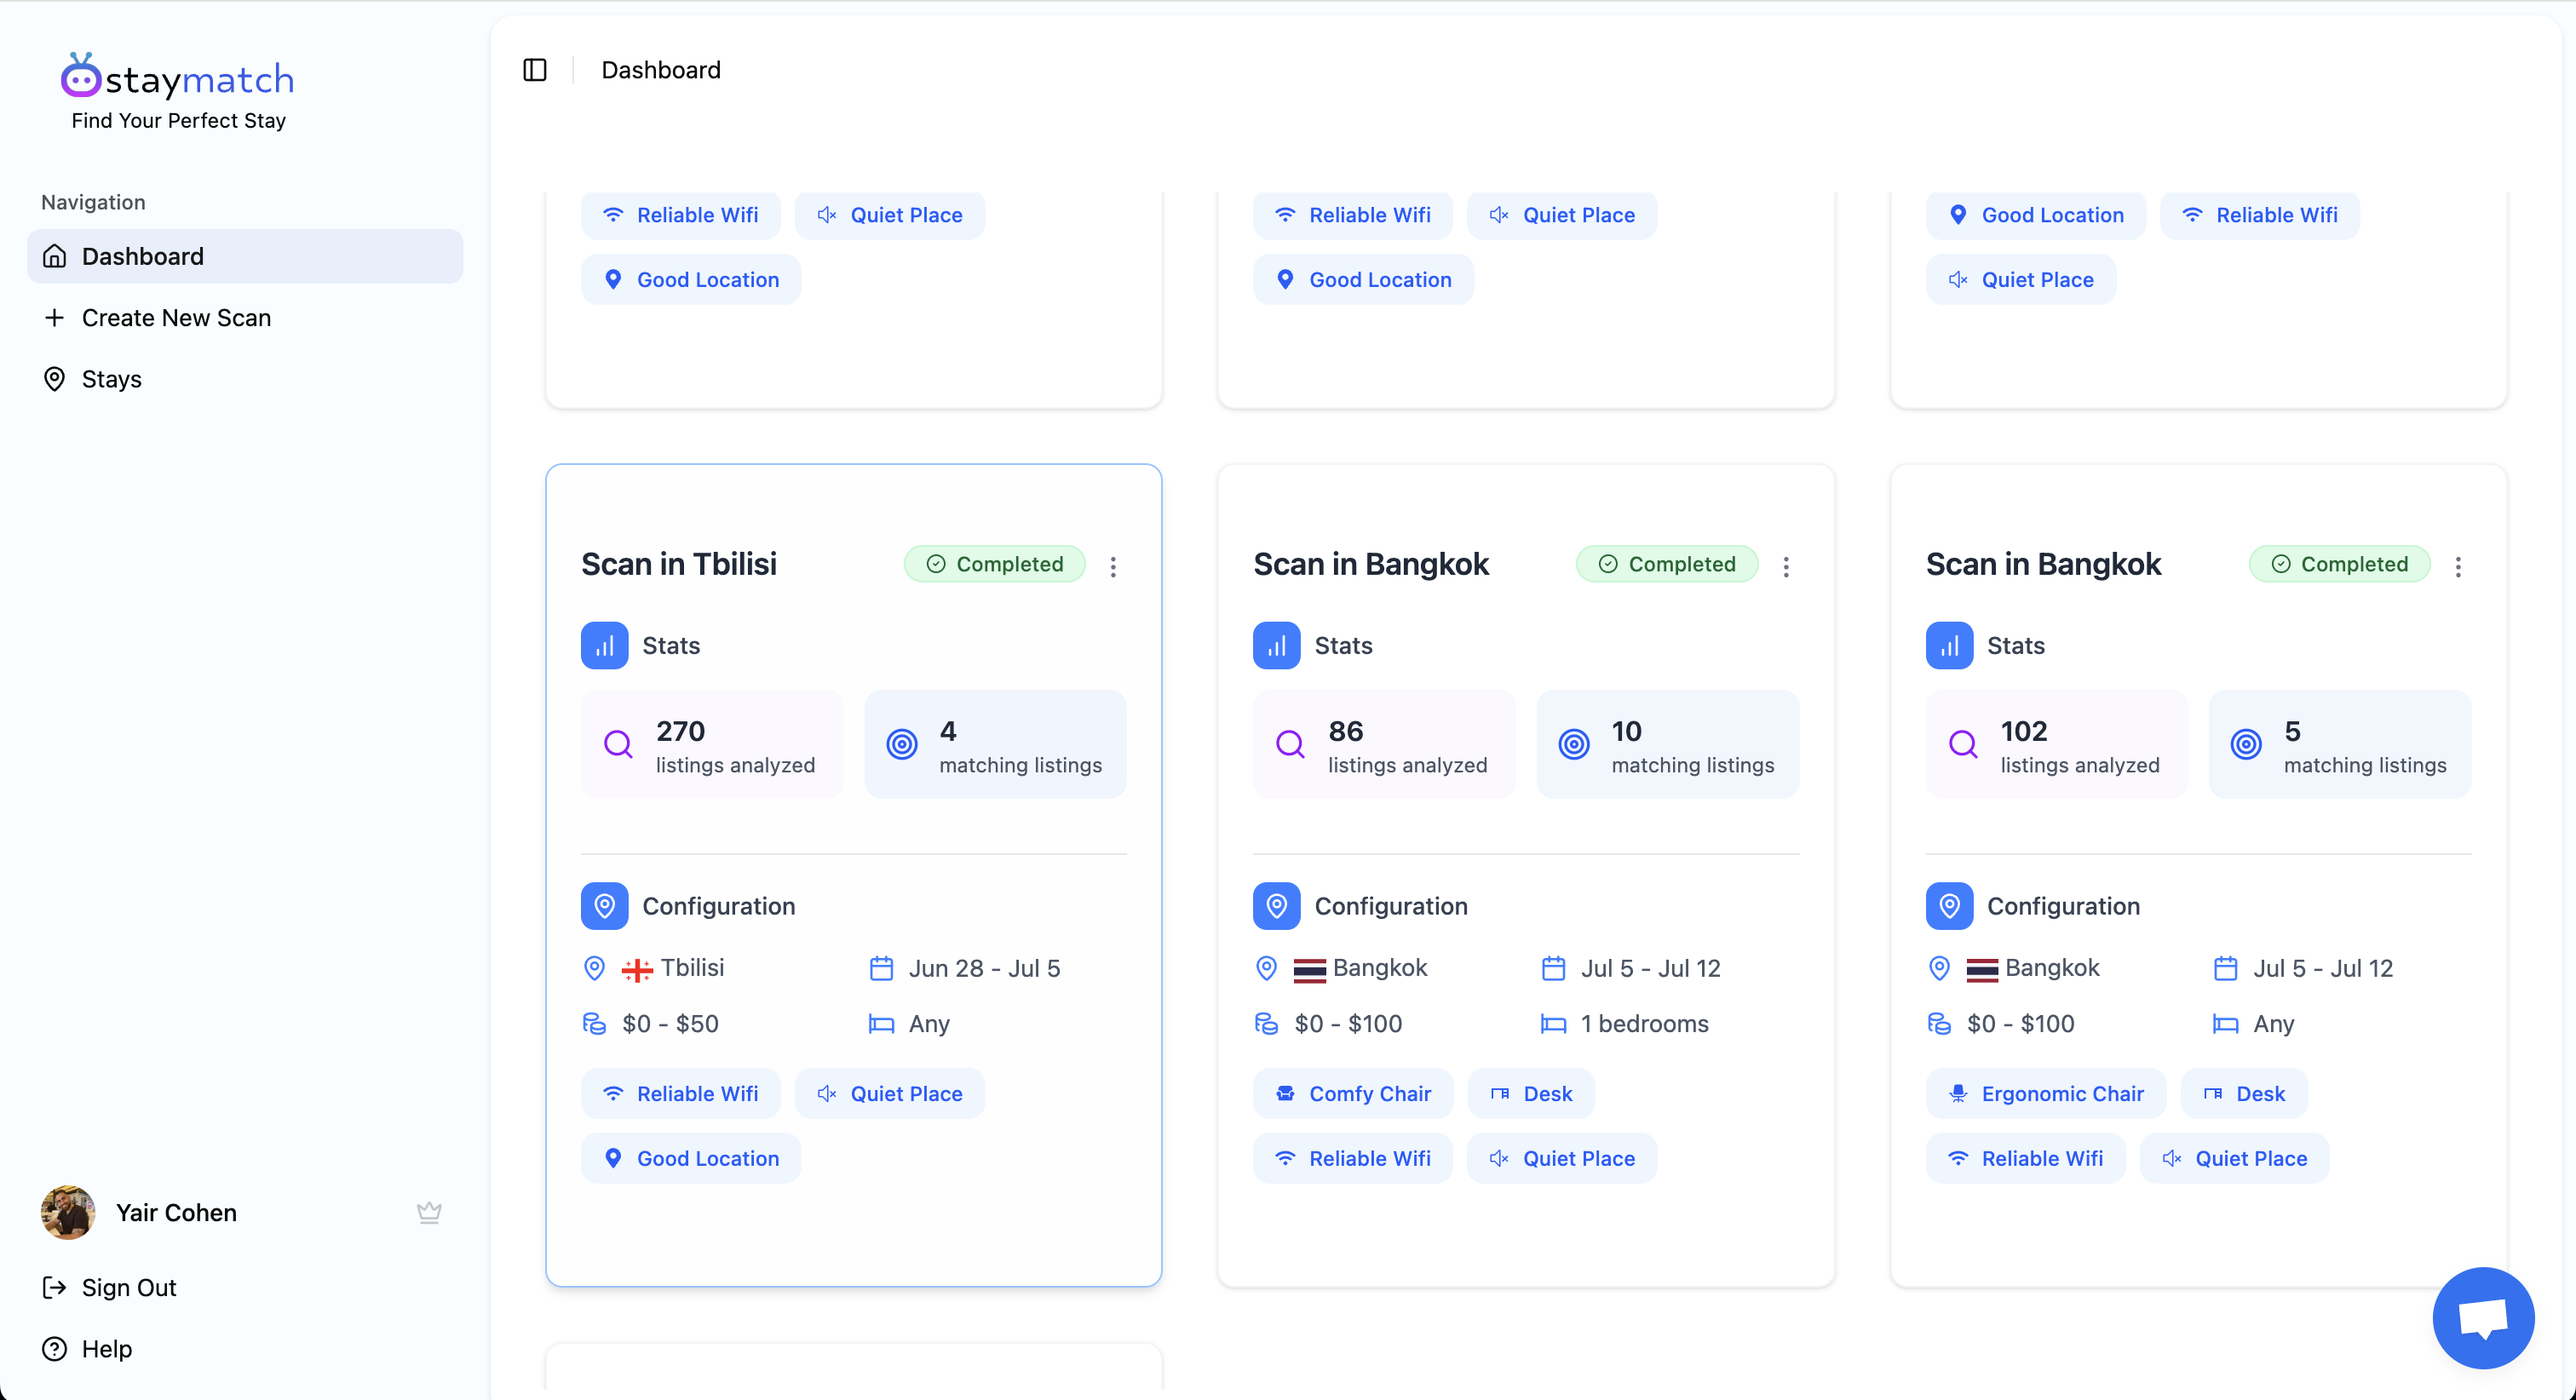The image size is (2576, 1400).
Task: Open options menu for 102-listings Bangkok scan
Action: 2458,567
